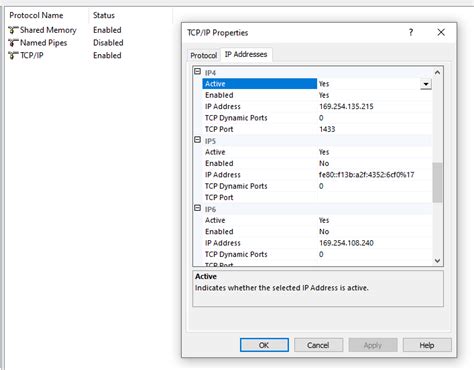Close the TCP/IP Properties dialog
The image size is (474, 370).
click(x=441, y=32)
